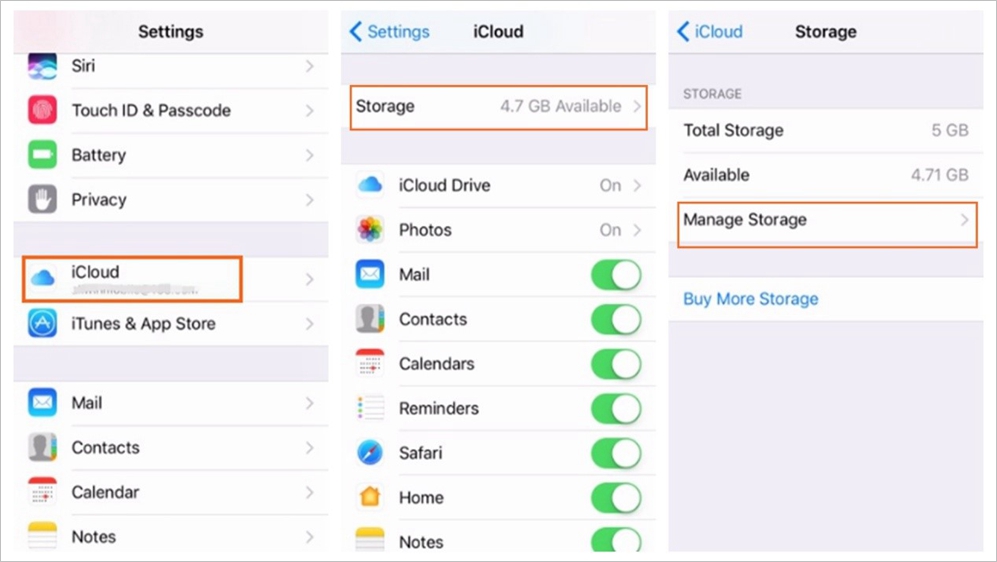The height and width of the screenshot is (562, 997).
Task: Toggle the Safari sync switch
Action: point(616,453)
